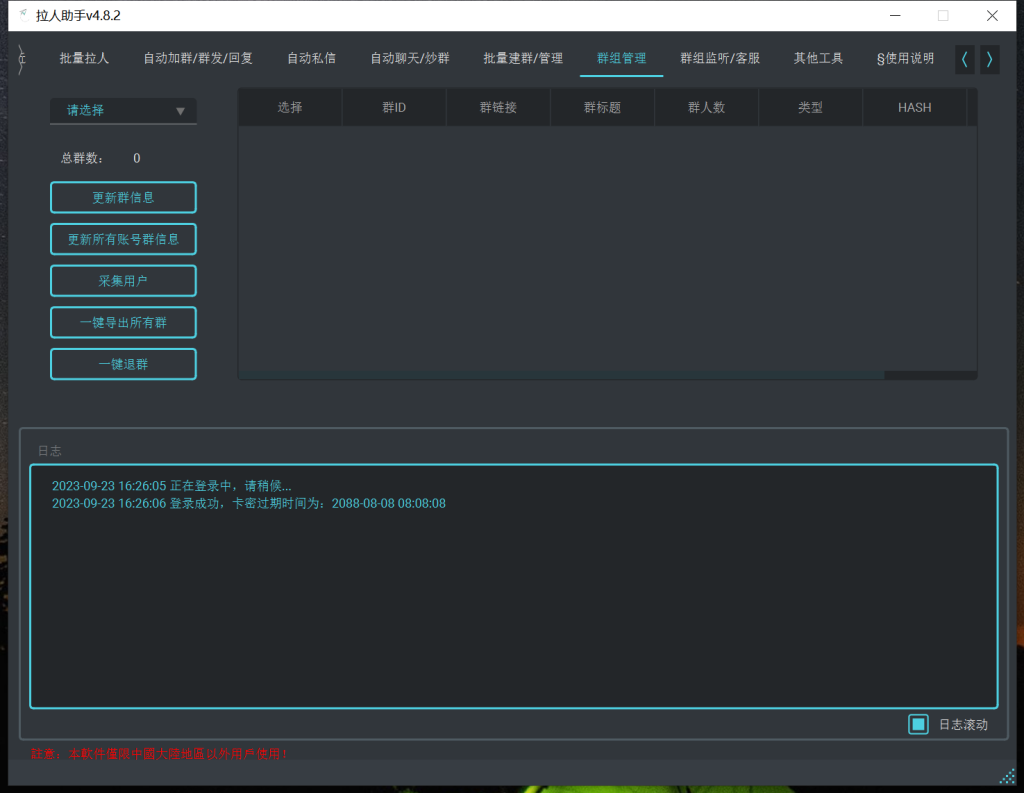
Task: Switch to the 其他工具 tab
Action: click(x=817, y=58)
